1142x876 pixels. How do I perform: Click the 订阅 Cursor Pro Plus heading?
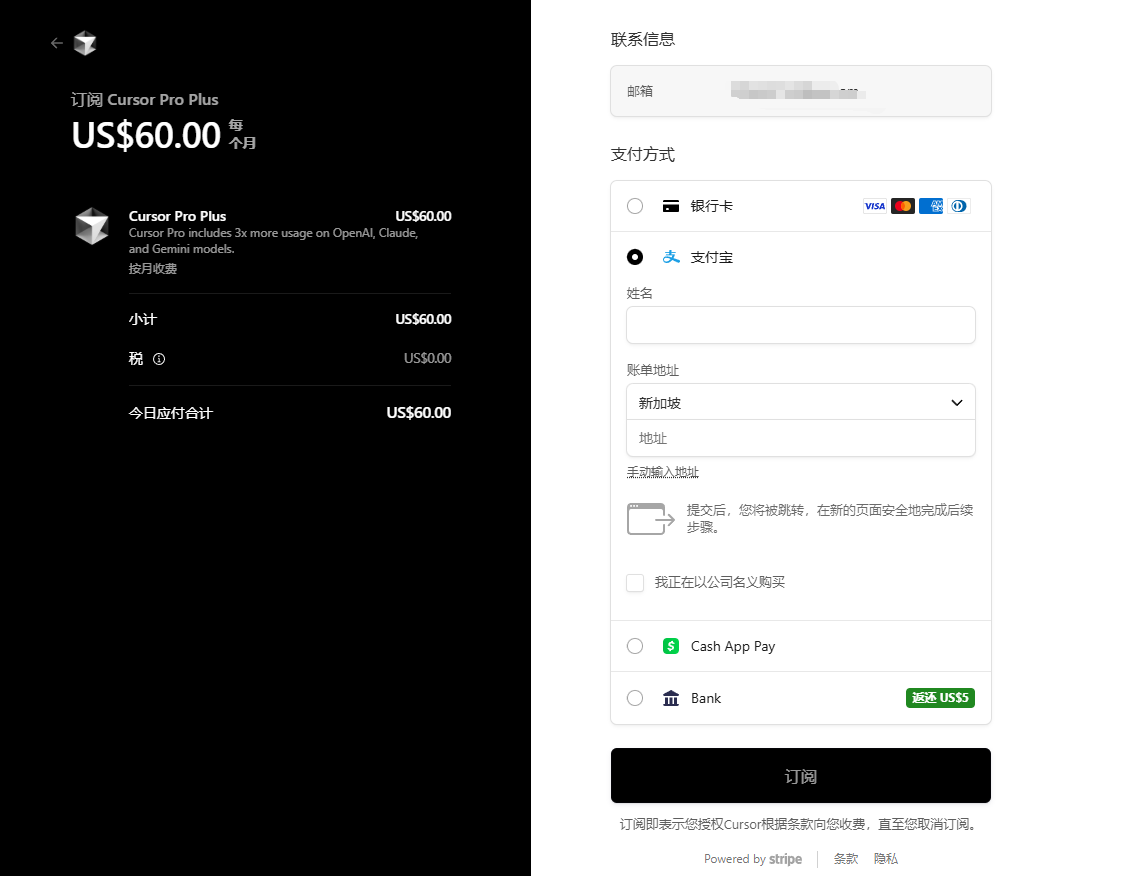tap(144, 100)
